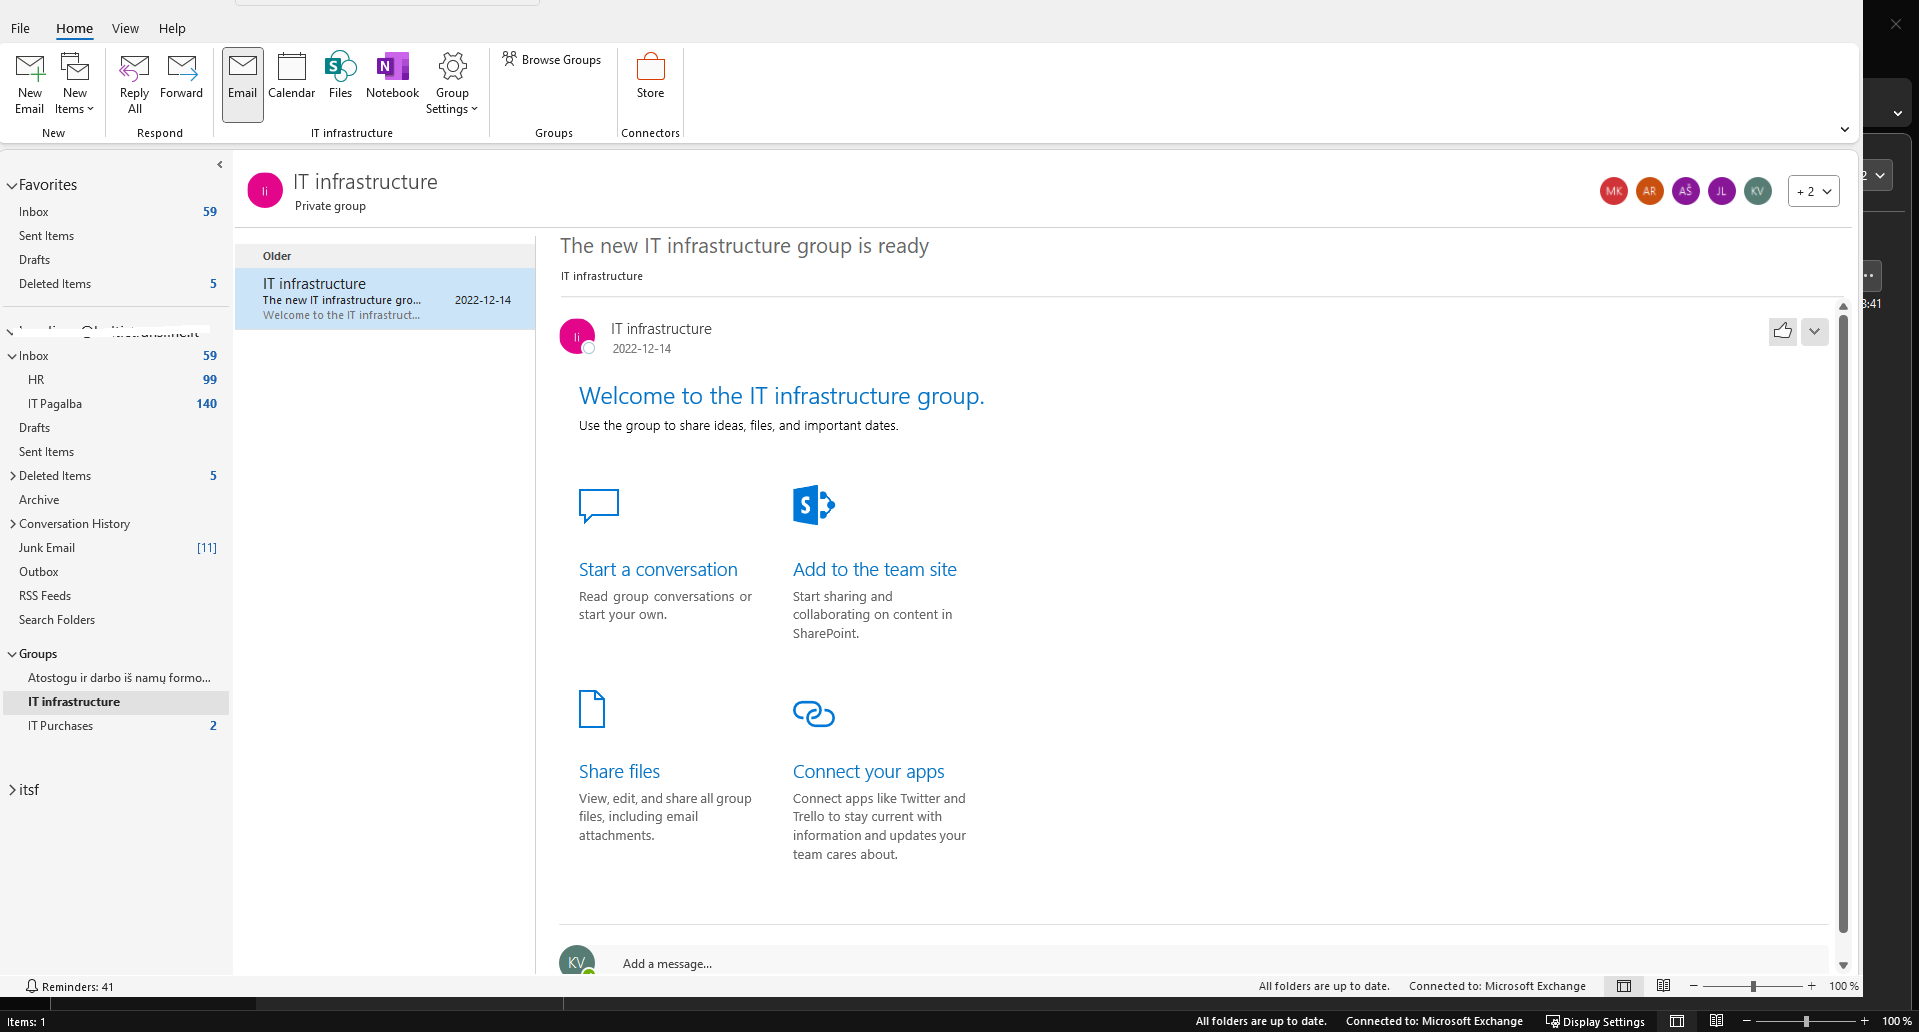1919x1032 pixels.
Task: Open the +2 group members dropdown
Action: tap(1813, 191)
